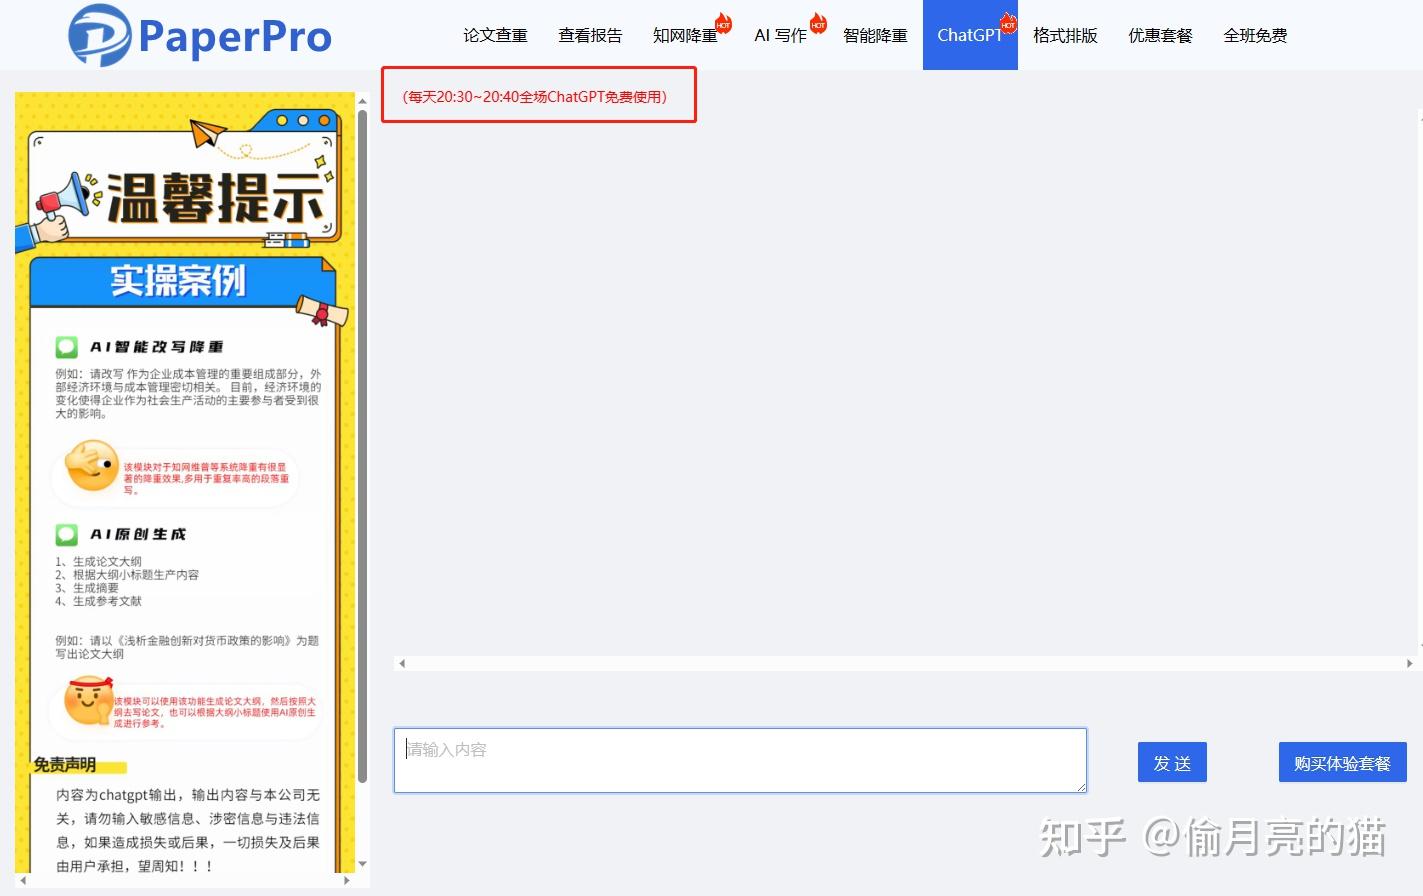Viewport: 1423px width, 896px height.
Task: Select 智能降重 in the navigation bar
Action: pos(875,35)
